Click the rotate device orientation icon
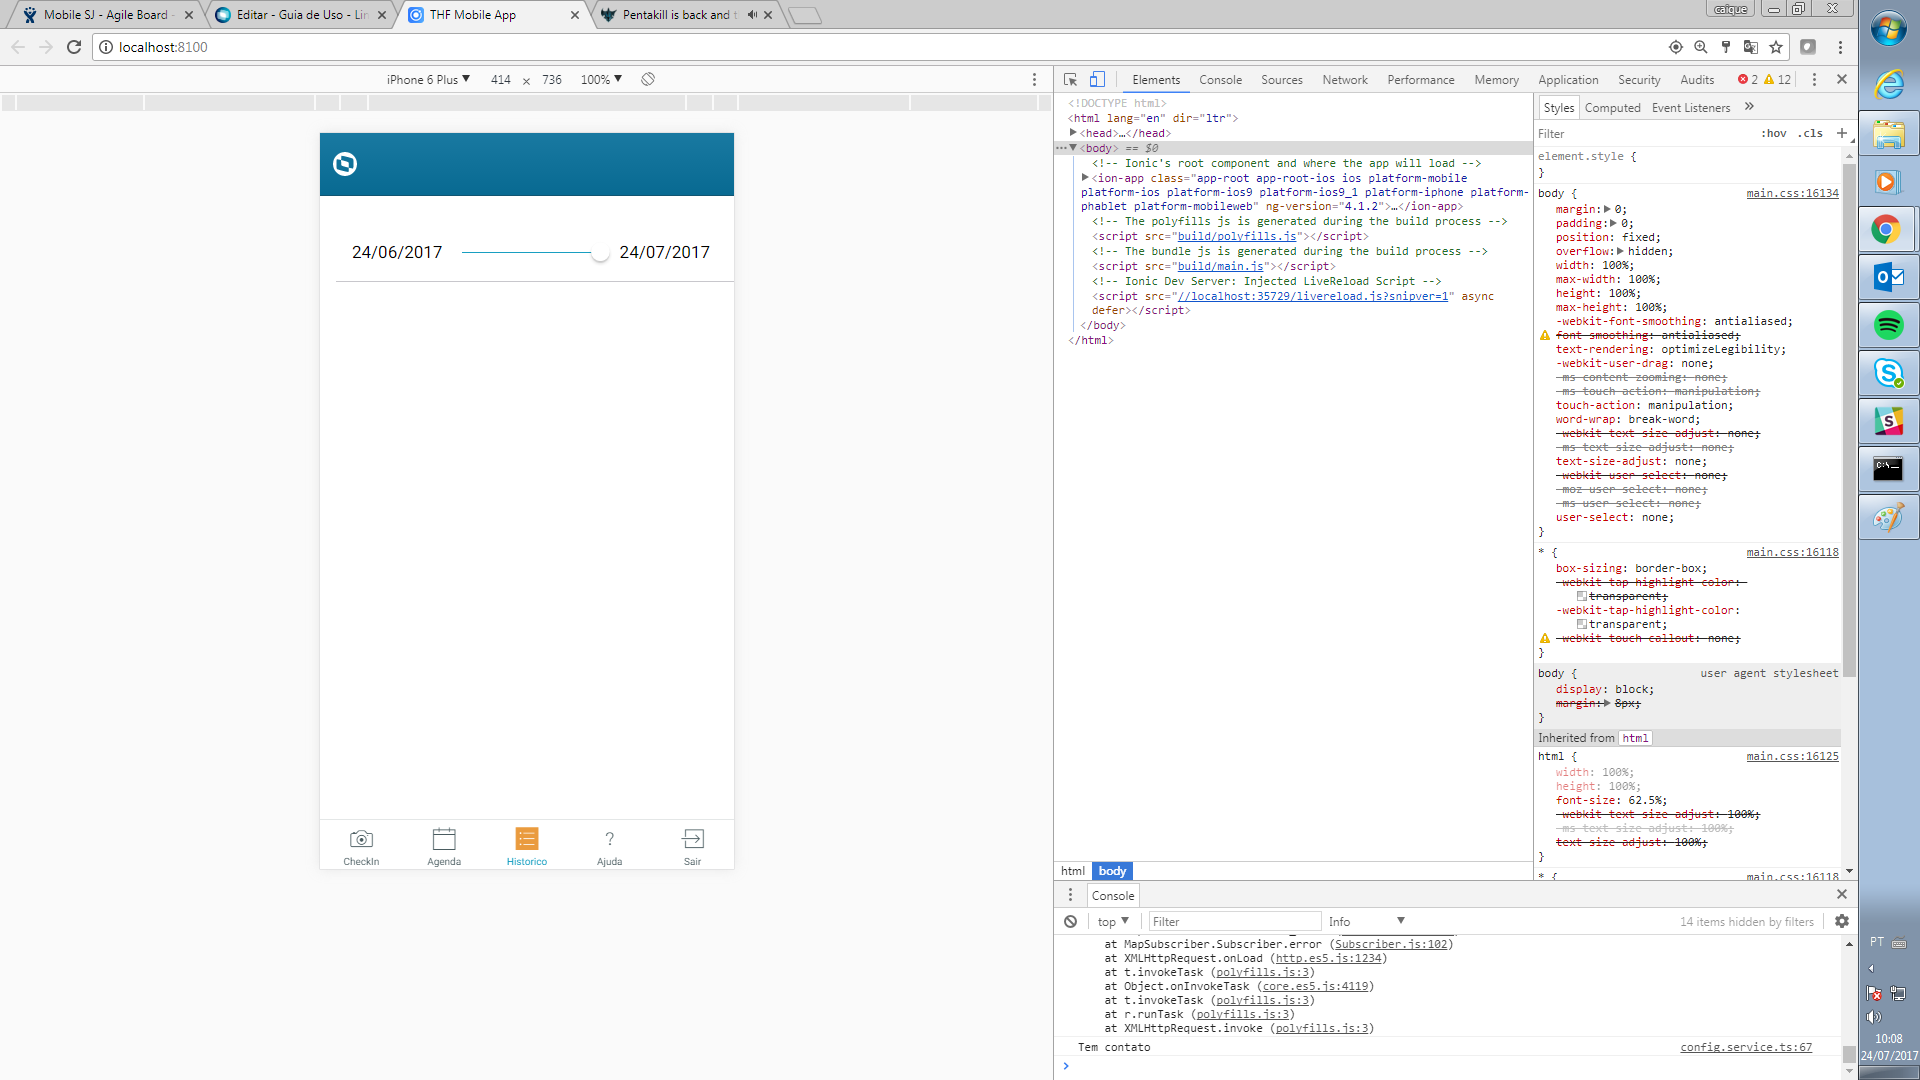Screen dimensions: 1920x1080 tap(648, 79)
